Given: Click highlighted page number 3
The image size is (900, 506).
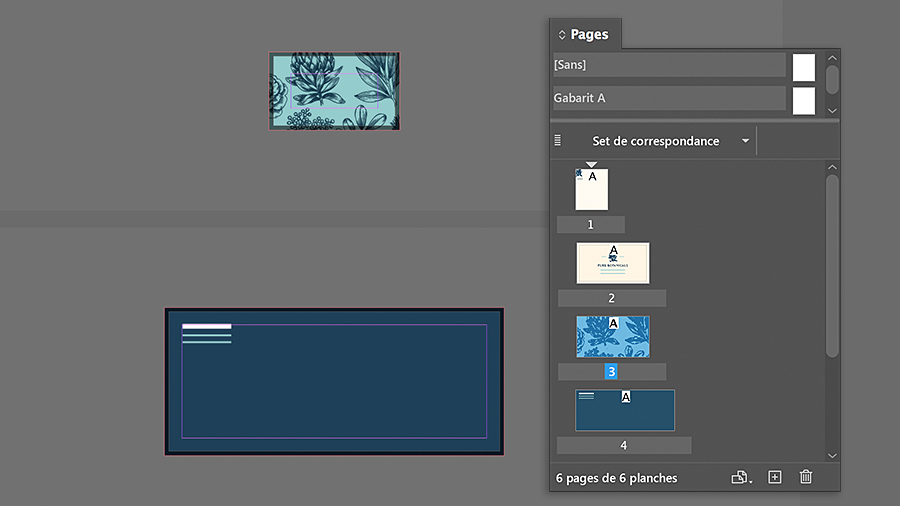Looking at the screenshot, I should coord(611,372).
